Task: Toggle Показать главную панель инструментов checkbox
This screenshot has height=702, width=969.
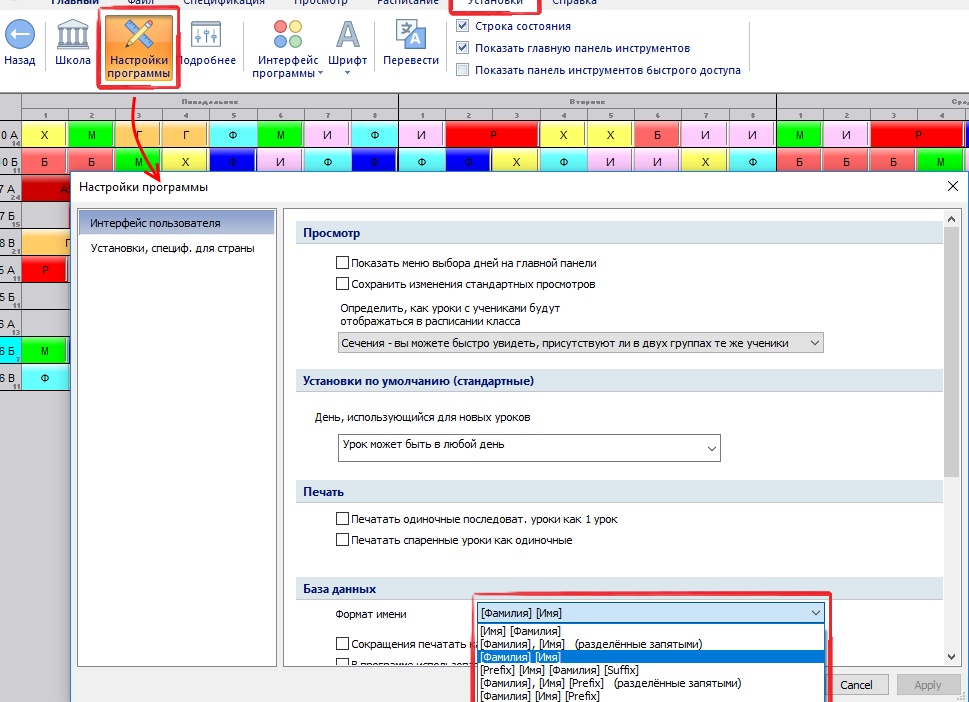Action: pyautogui.click(x=462, y=48)
